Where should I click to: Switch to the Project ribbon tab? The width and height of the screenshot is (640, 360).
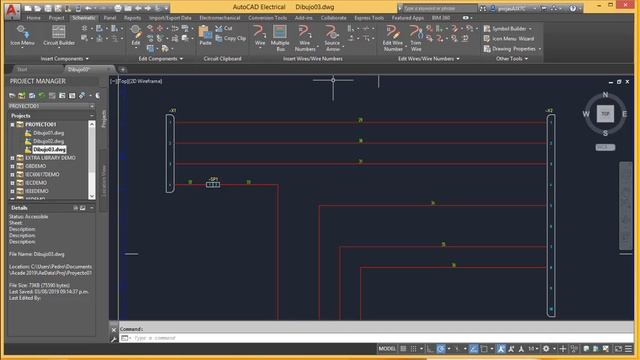pyautogui.click(x=56, y=18)
